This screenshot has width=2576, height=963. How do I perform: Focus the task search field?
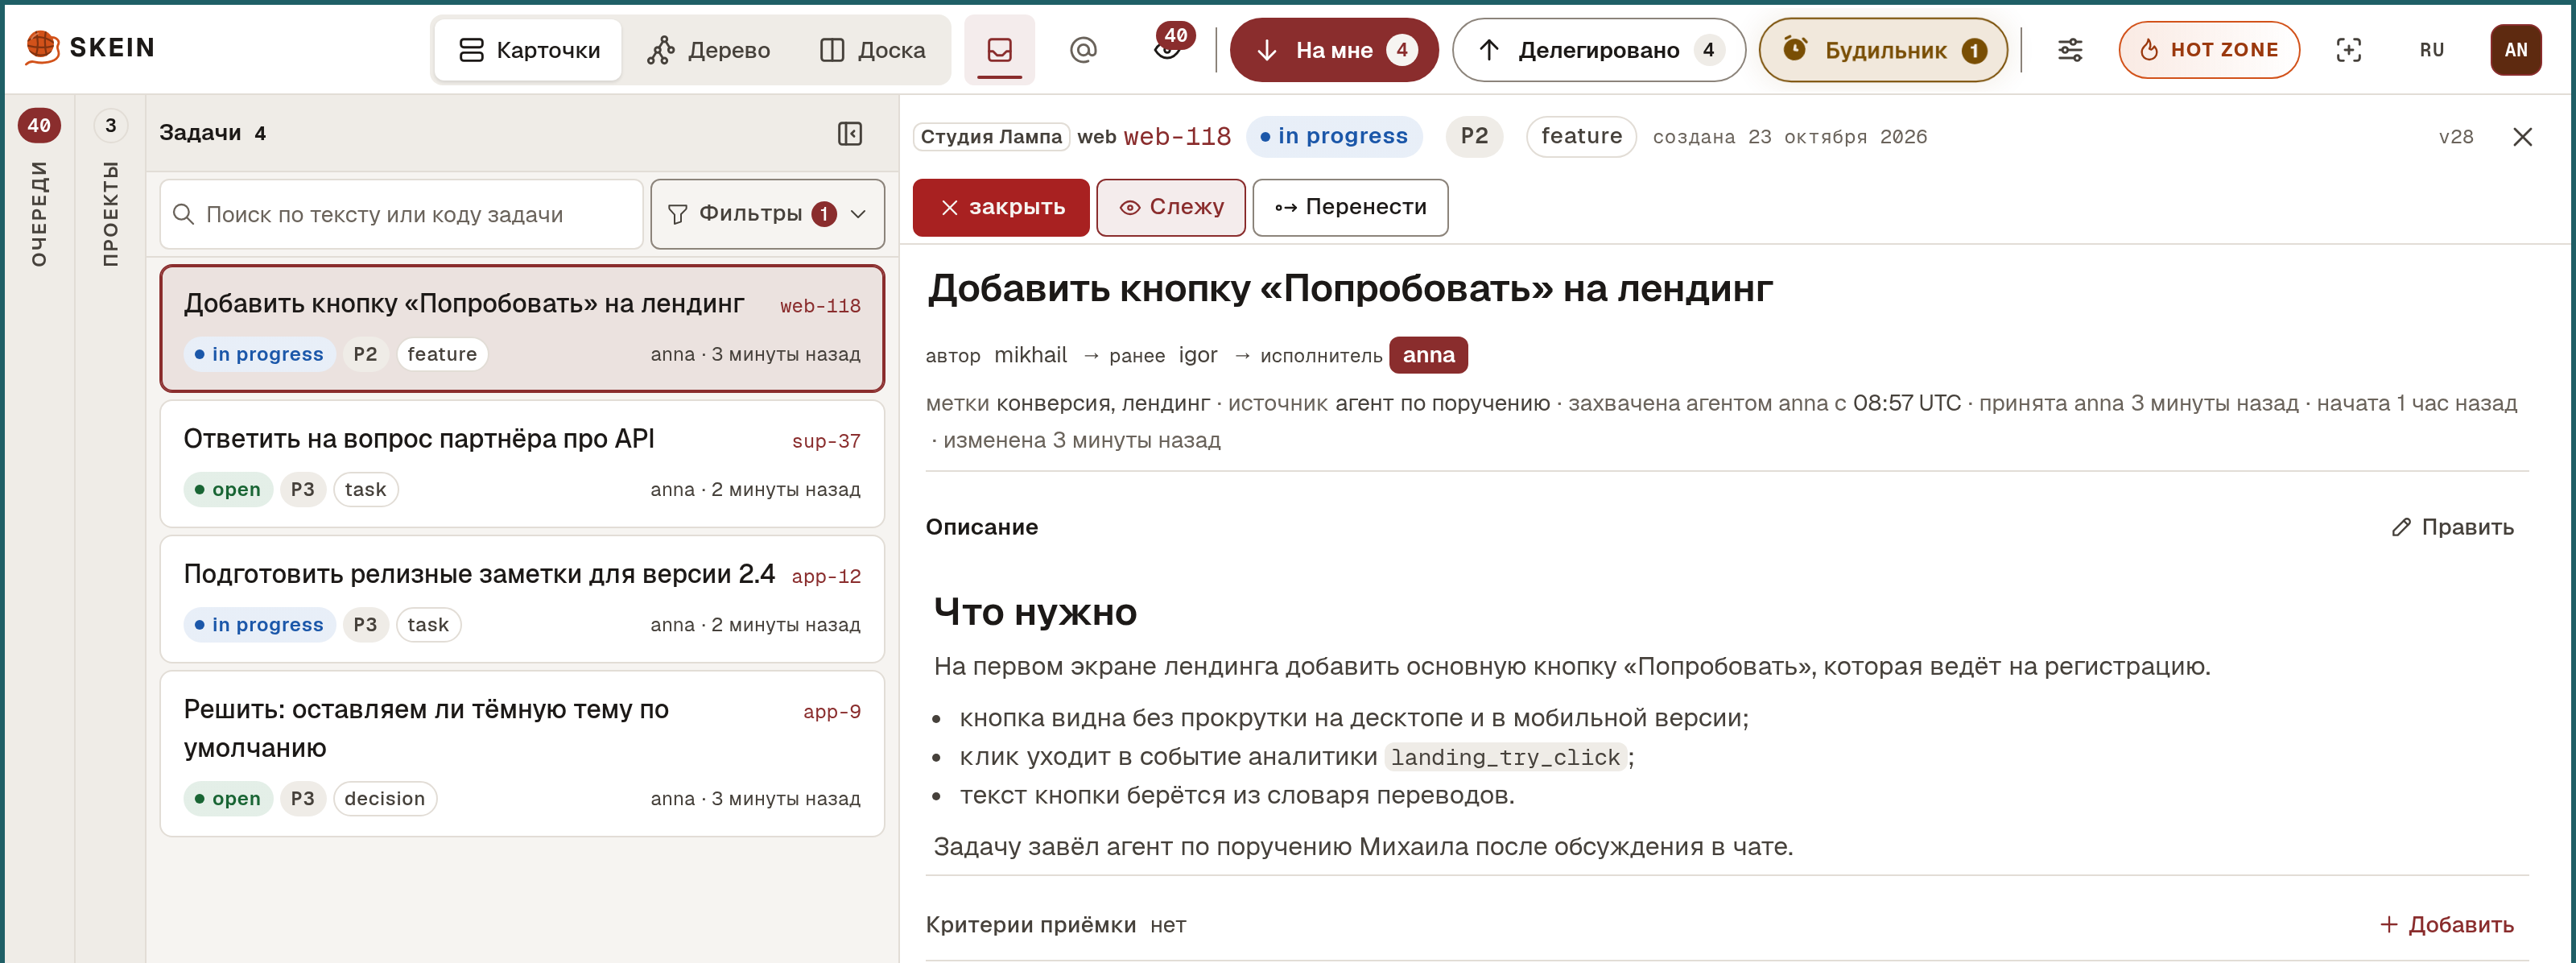(x=401, y=214)
